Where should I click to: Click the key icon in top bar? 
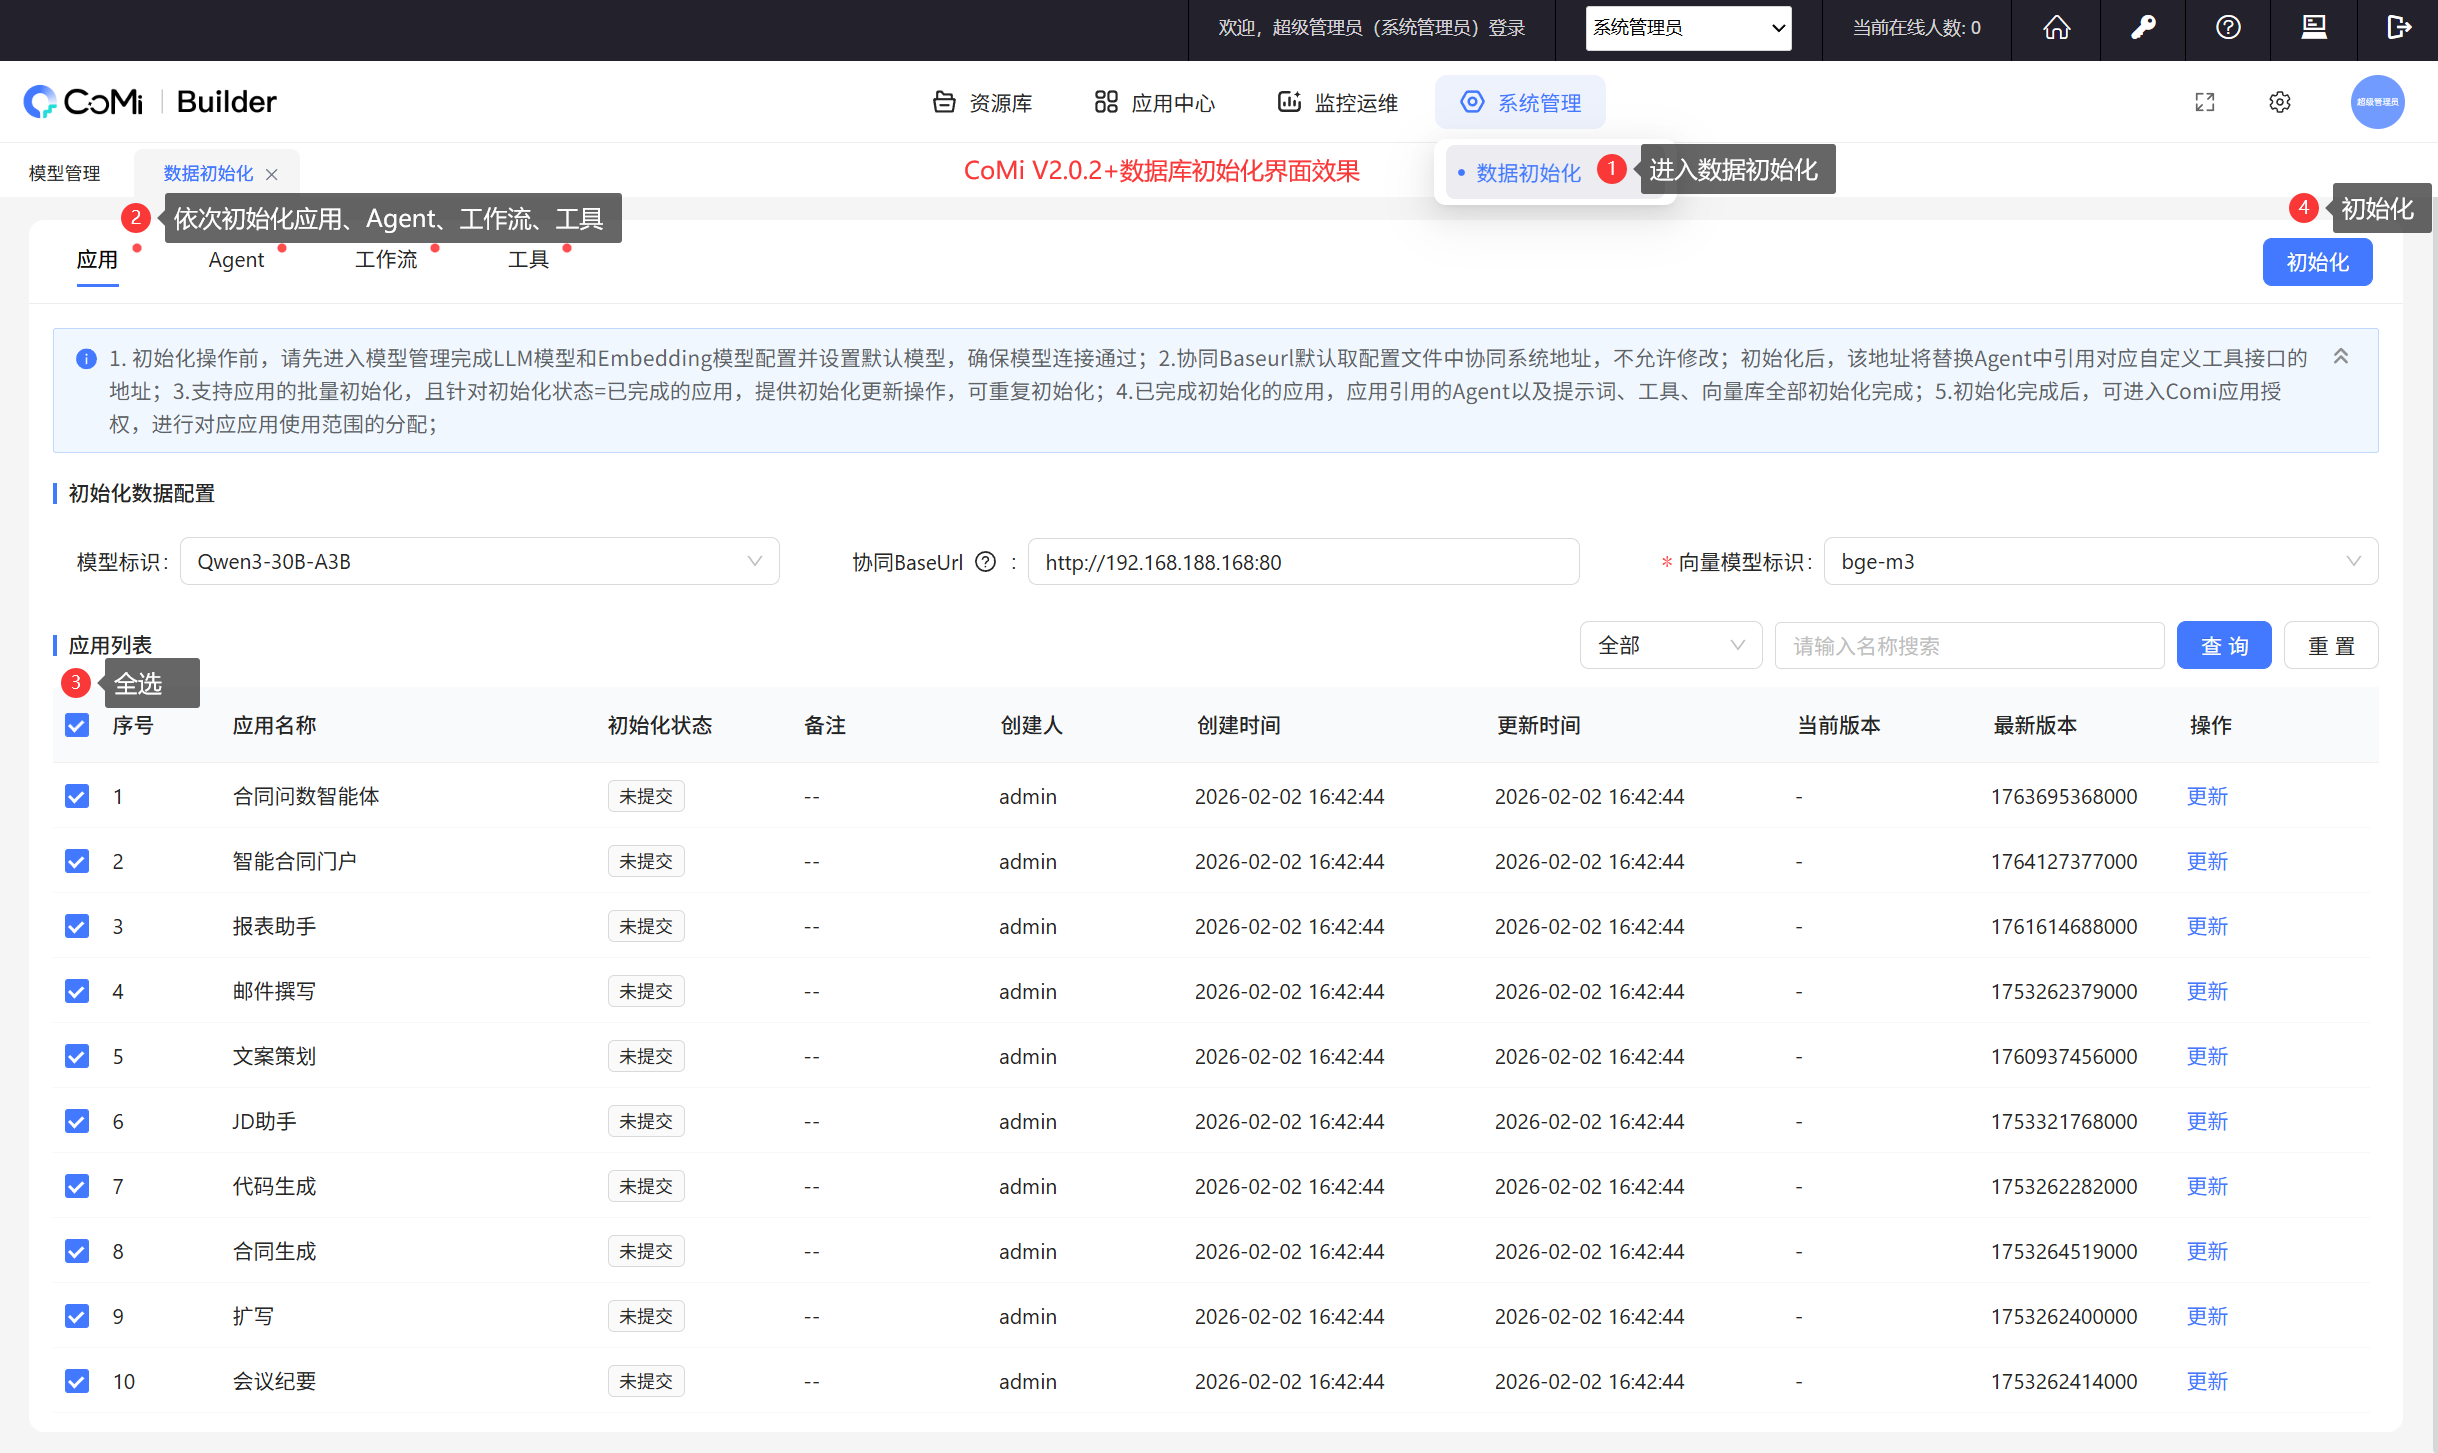(2142, 28)
